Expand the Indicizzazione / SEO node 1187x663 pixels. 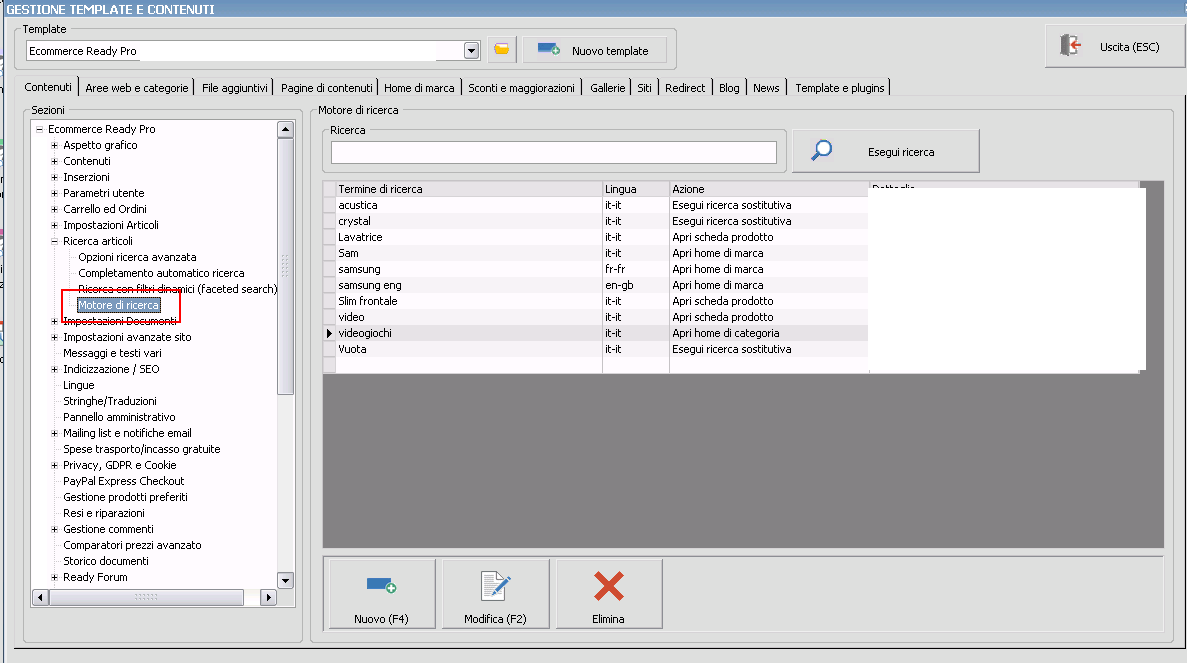[55, 369]
